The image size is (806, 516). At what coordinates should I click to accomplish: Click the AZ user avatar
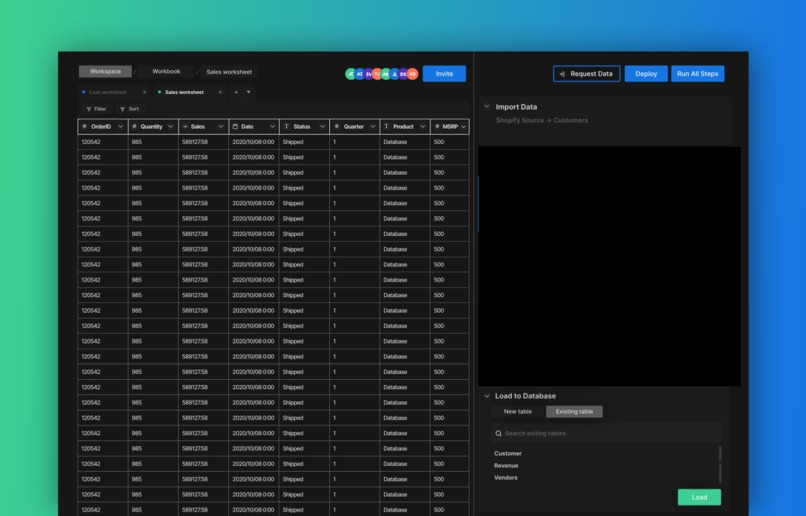tap(360, 74)
